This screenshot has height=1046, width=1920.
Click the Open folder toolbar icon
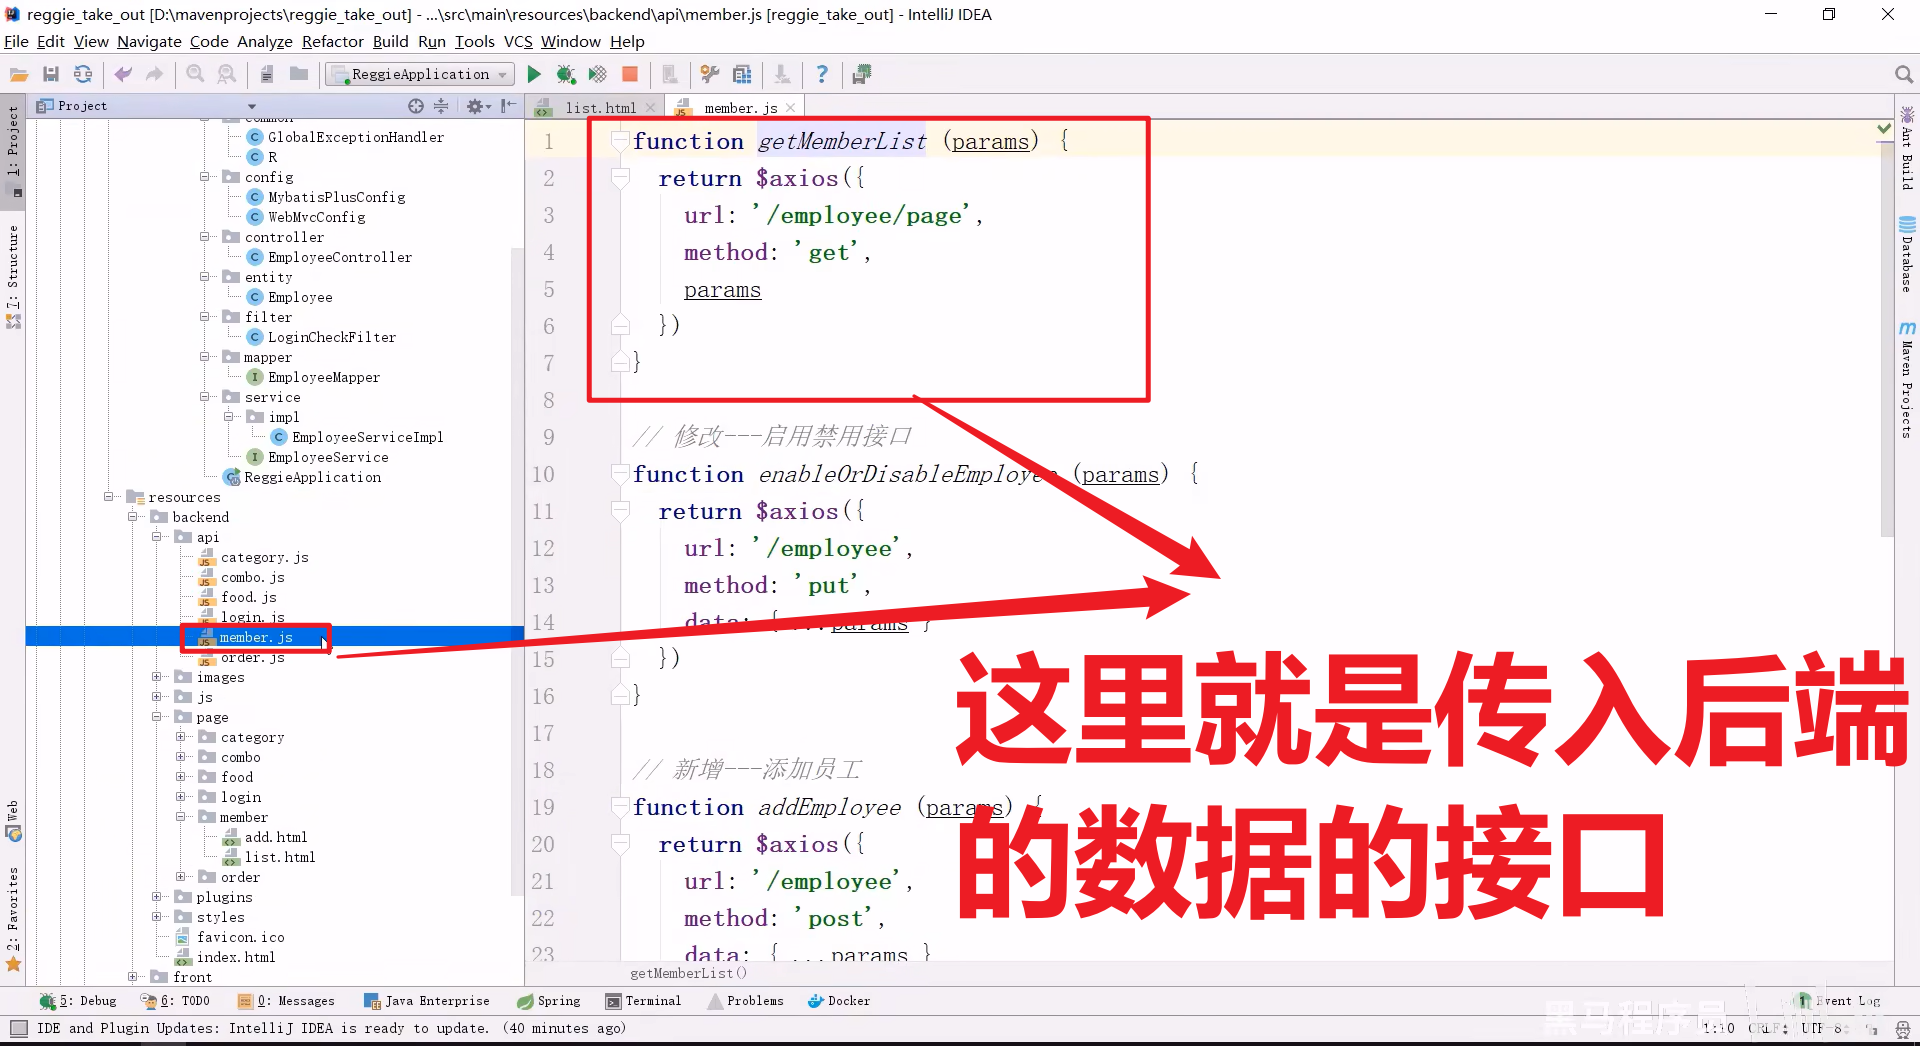tap(19, 75)
